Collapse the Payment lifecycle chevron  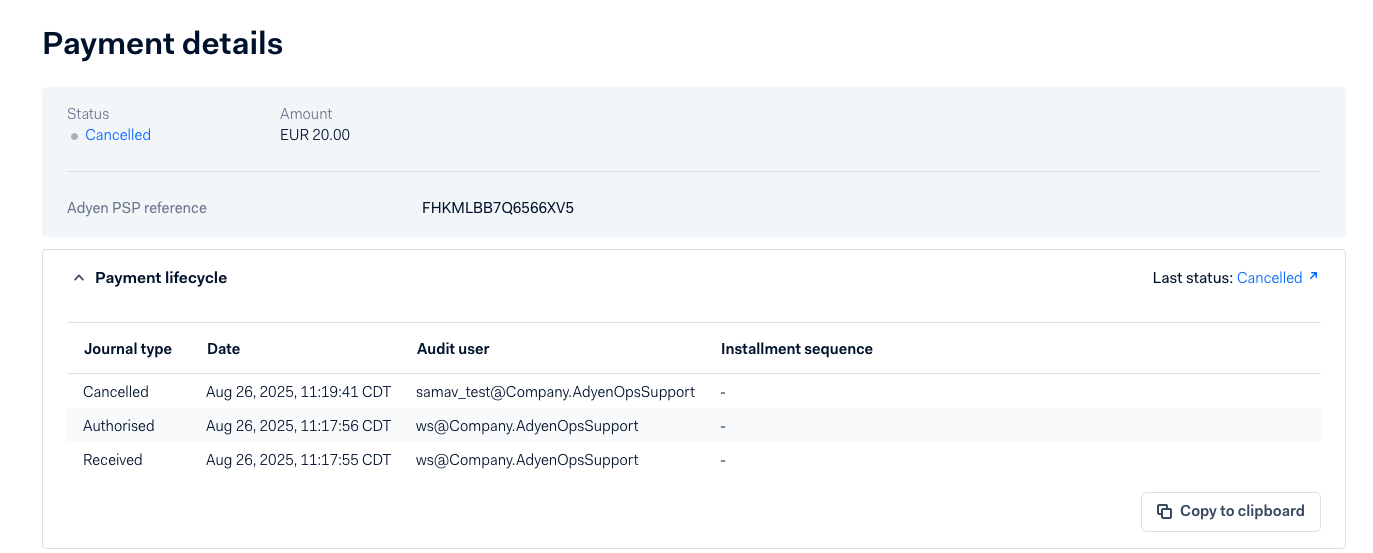click(x=79, y=278)
